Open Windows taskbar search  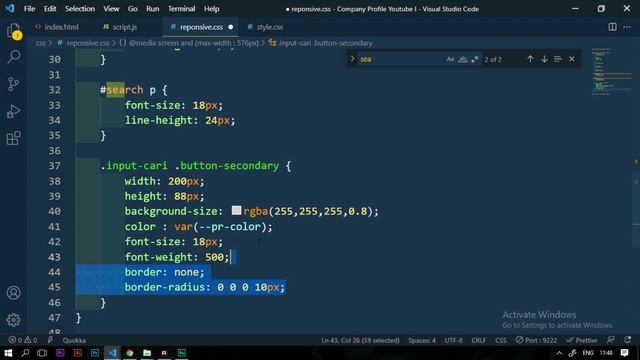click(x=25, y=353)
